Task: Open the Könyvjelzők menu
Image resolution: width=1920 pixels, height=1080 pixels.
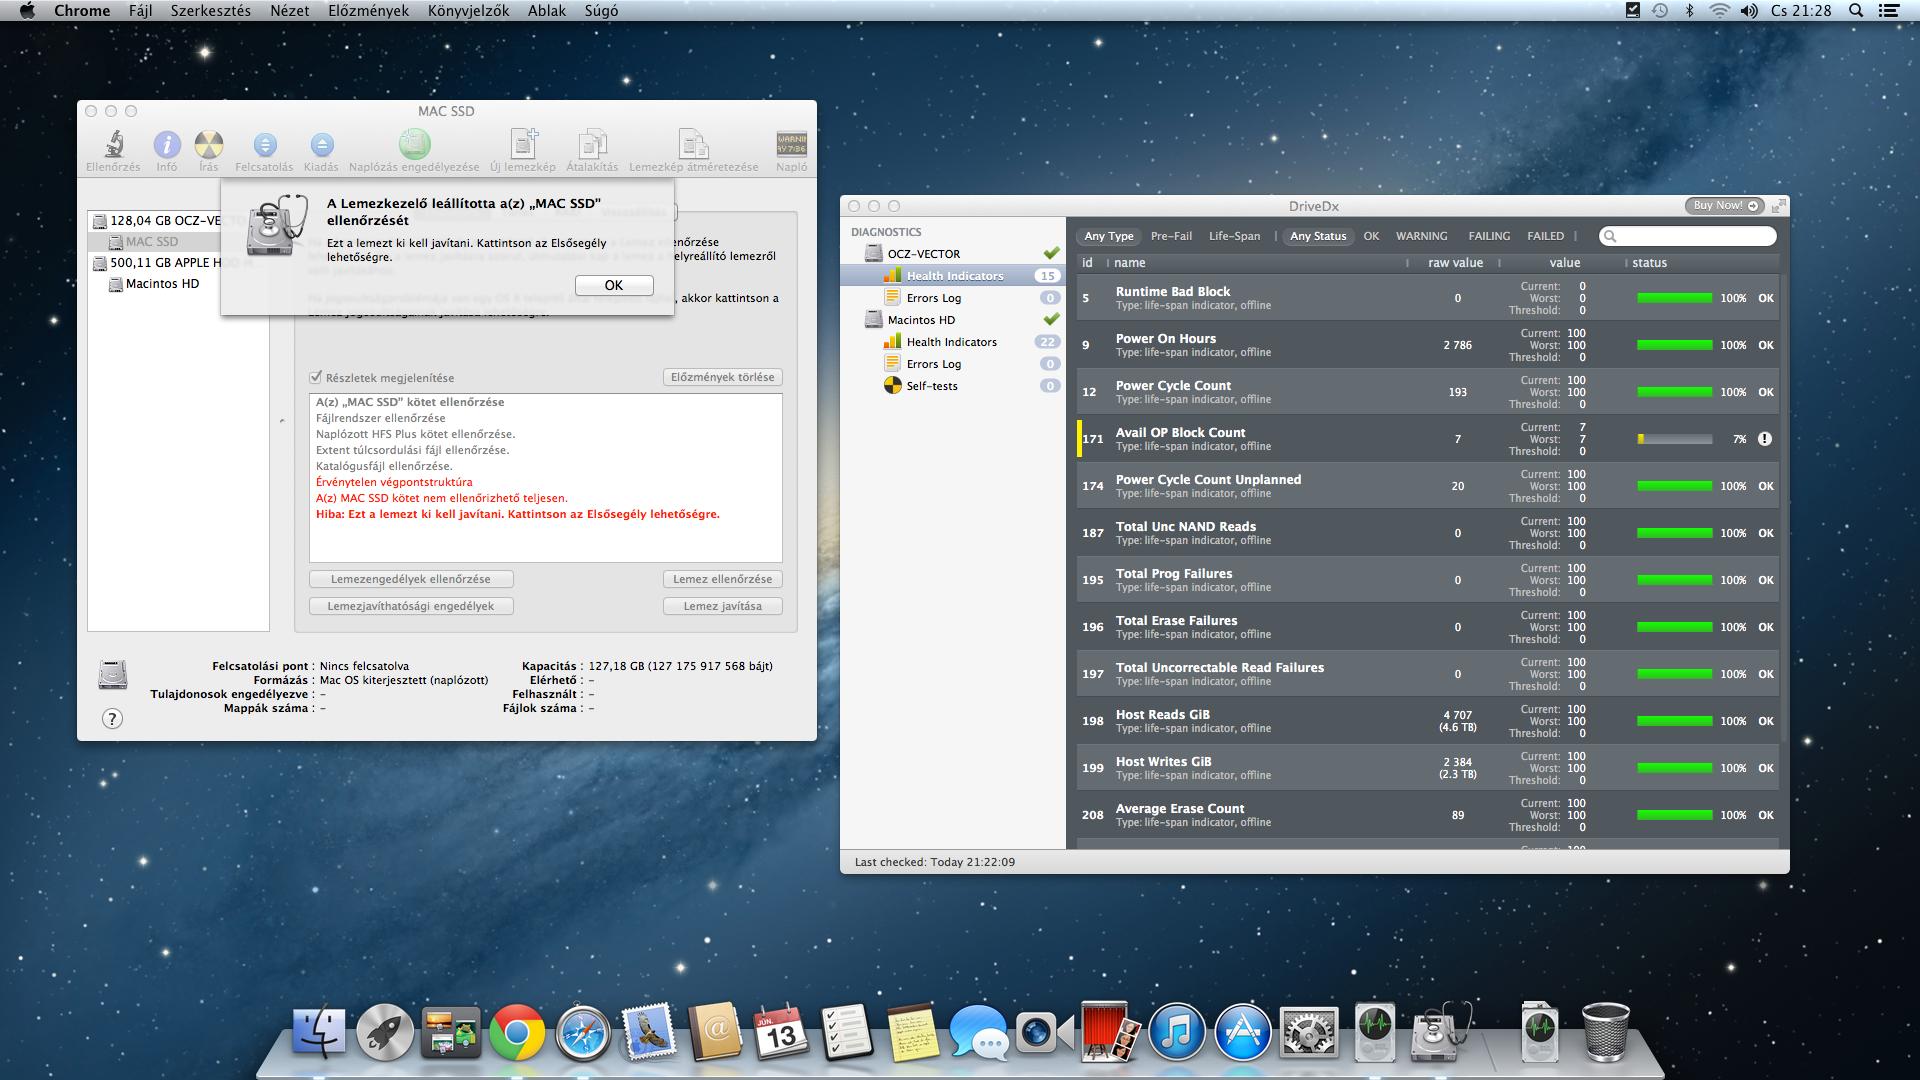Action: [468, 11]
